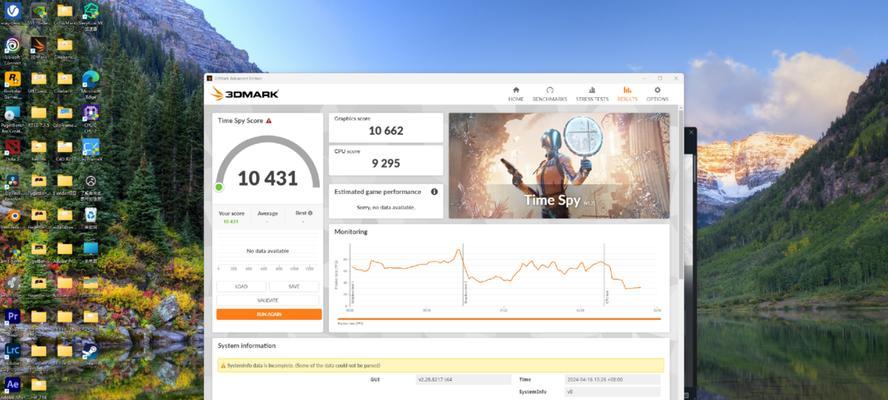
Task: Open the green hexagon app shortcut
Action: point(91,14)
